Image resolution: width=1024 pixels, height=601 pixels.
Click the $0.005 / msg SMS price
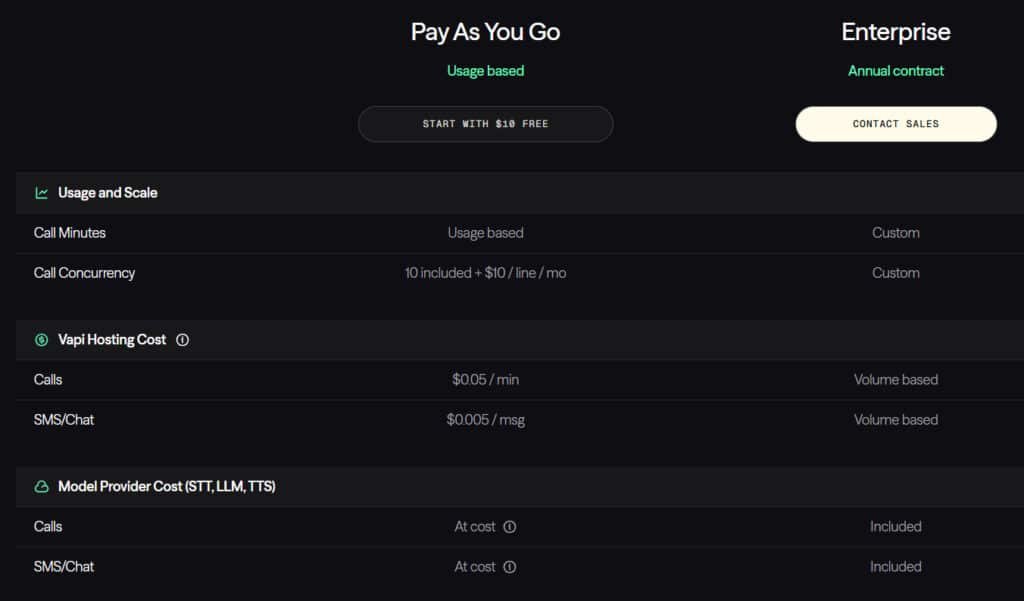485,420
